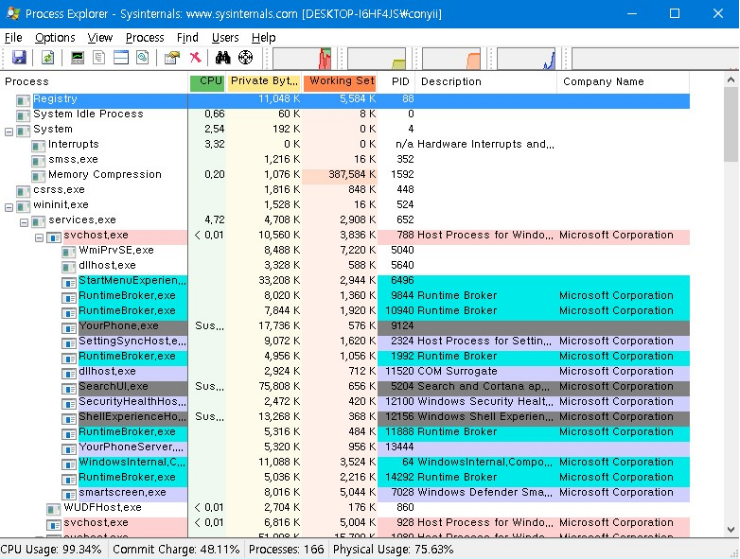Screen dimensions: 740x559
Task: Click the red X Kill Process icon
Action: pos(195,58)
